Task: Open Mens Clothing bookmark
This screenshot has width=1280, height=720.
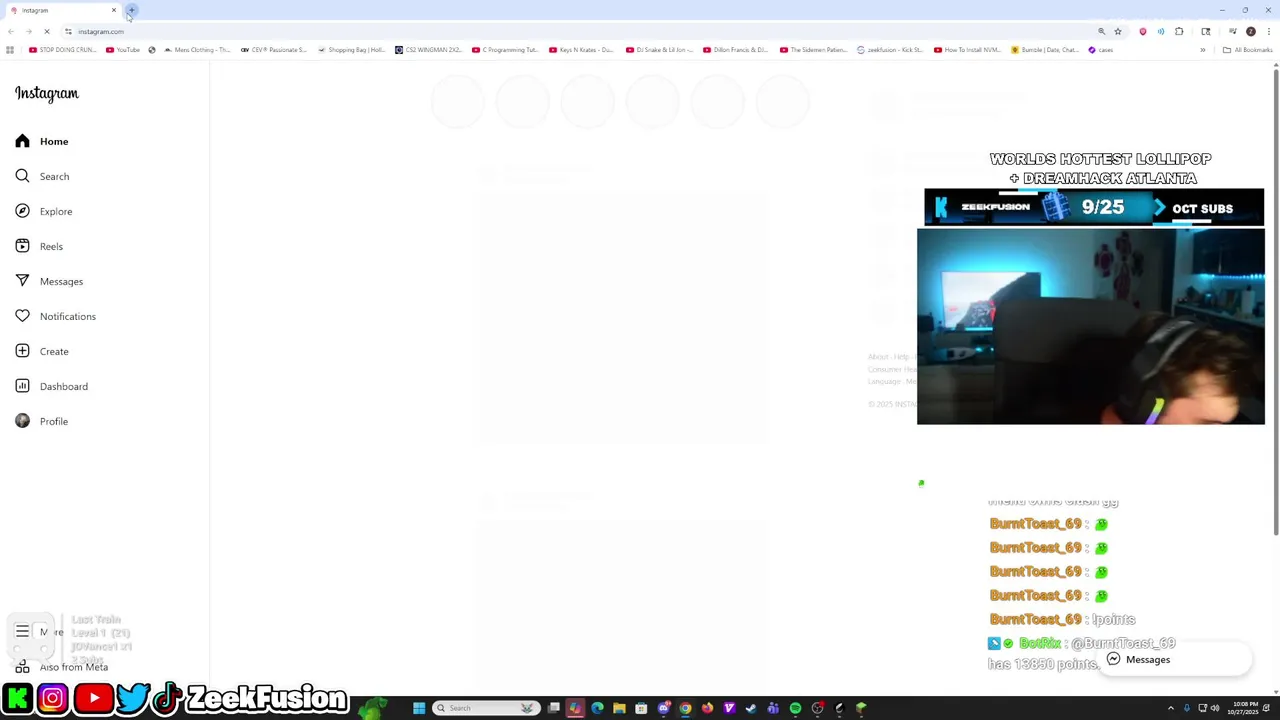Action: (x=197, y=50)
